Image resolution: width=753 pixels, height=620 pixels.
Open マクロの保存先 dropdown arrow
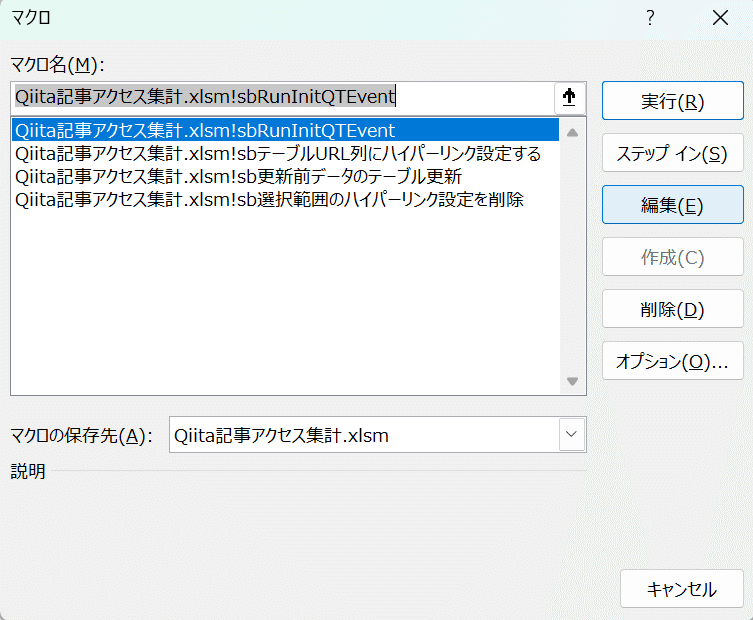click(571, 435)
